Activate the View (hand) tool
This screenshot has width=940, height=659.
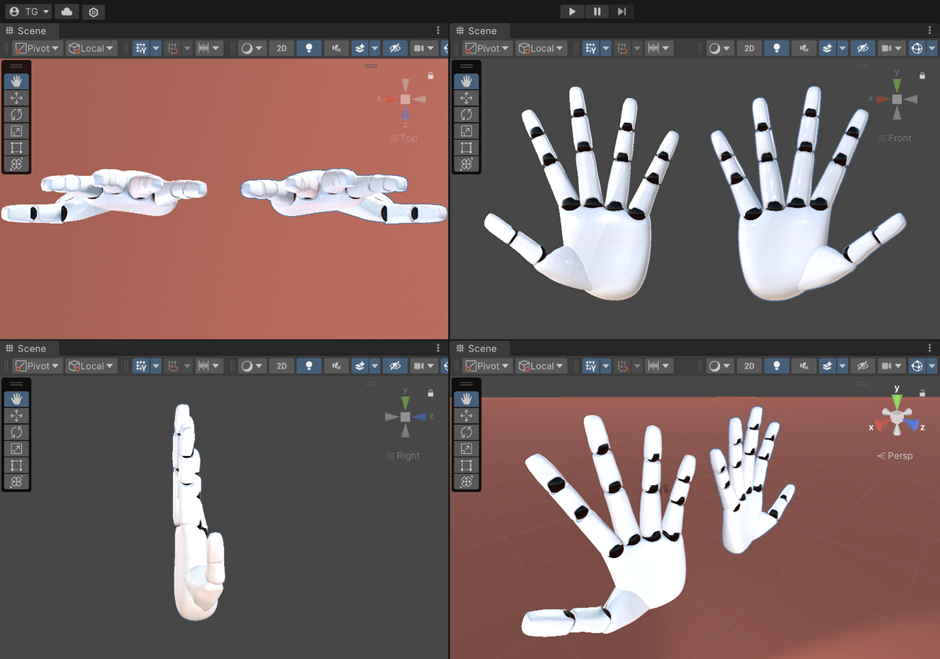click(x=15, y=80)
